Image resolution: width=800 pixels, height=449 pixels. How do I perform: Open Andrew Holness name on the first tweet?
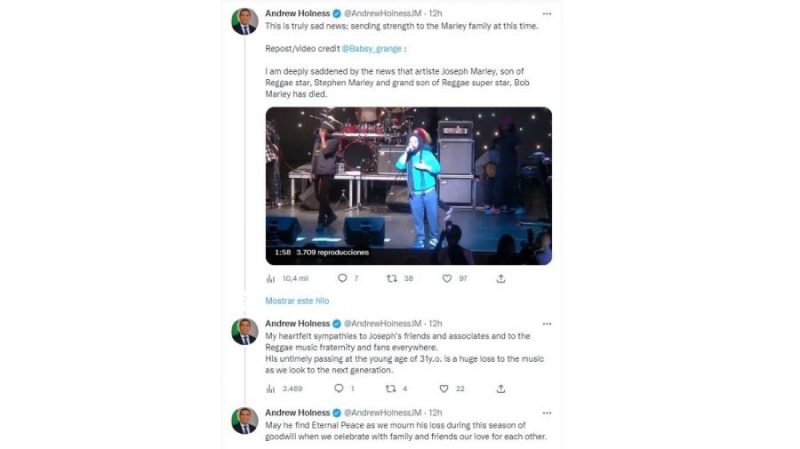coord(296,13)
